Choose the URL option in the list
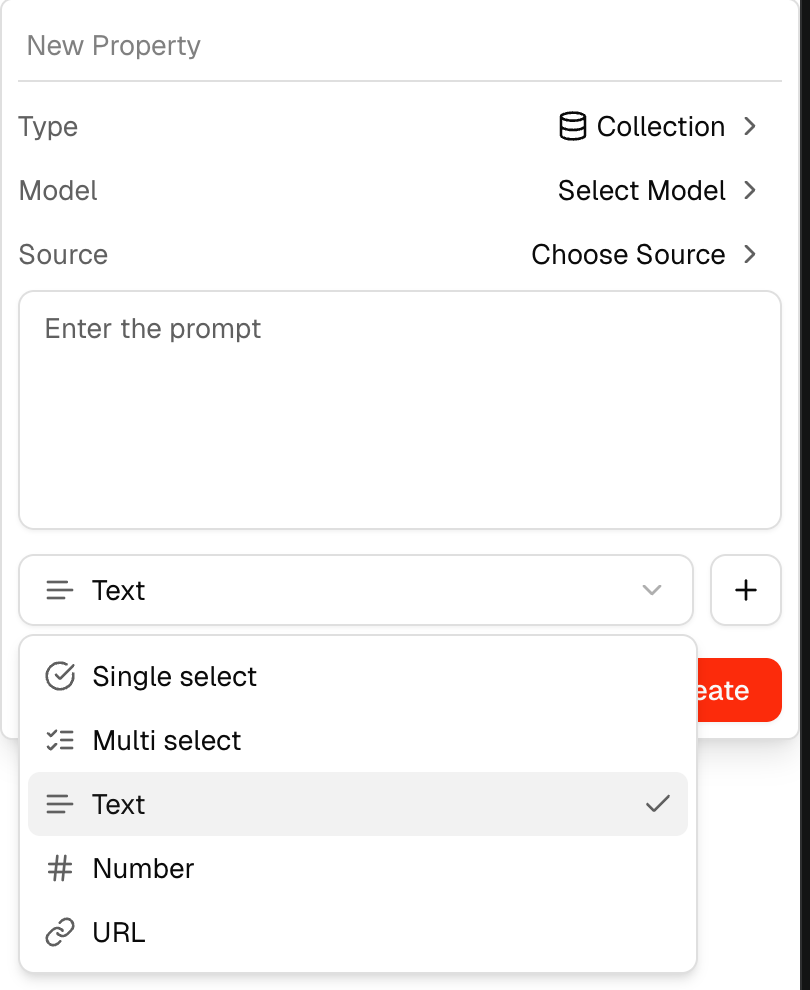This screenshot has height=990, width=810. pos(119,933)
